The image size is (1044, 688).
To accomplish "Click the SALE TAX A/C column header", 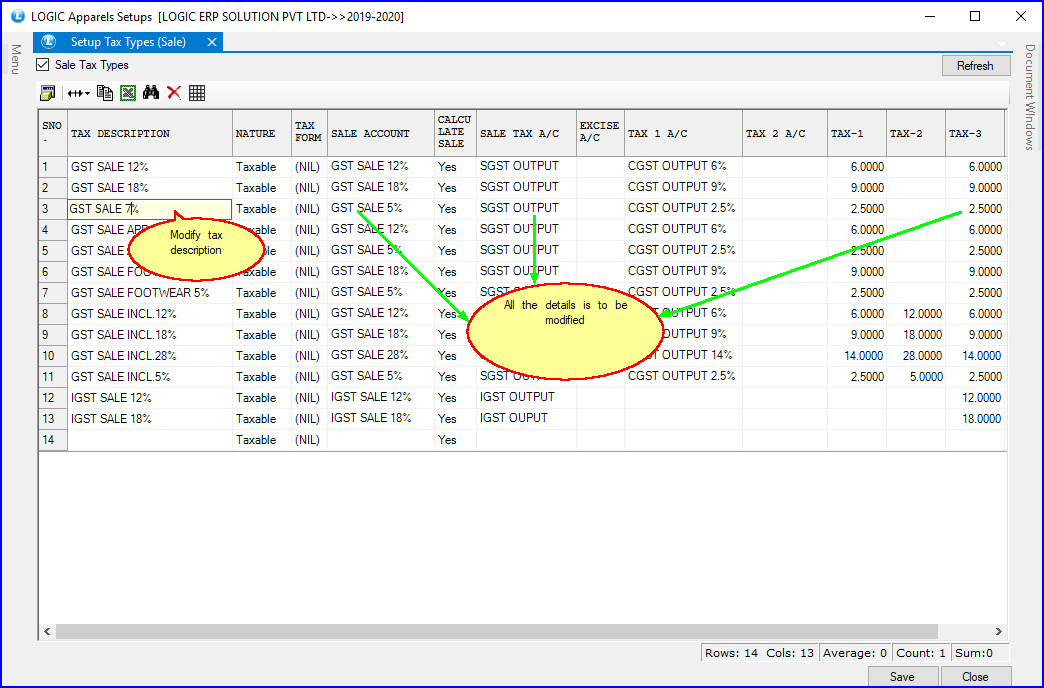I will (x=526, y=133).
